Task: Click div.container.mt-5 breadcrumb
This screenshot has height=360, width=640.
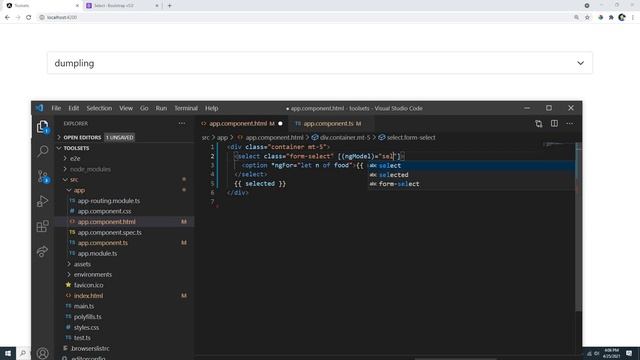Action: (x=341, y=138)
